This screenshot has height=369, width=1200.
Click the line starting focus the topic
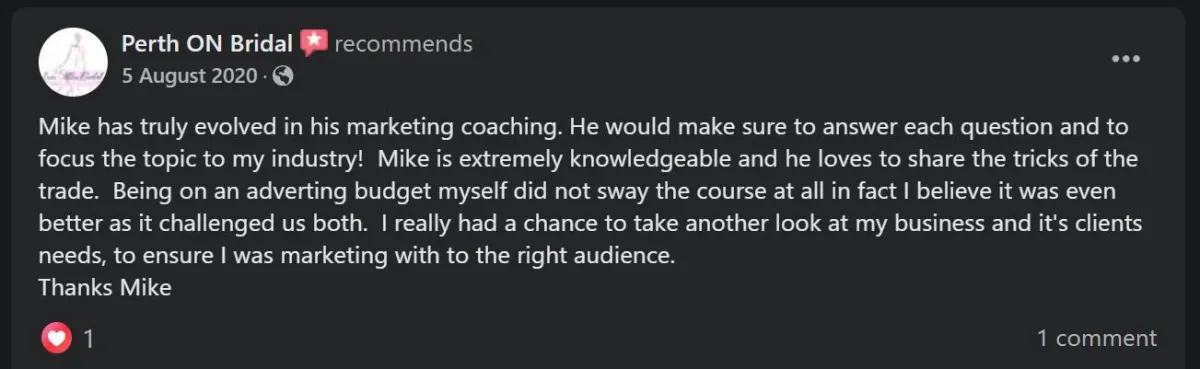588,159
